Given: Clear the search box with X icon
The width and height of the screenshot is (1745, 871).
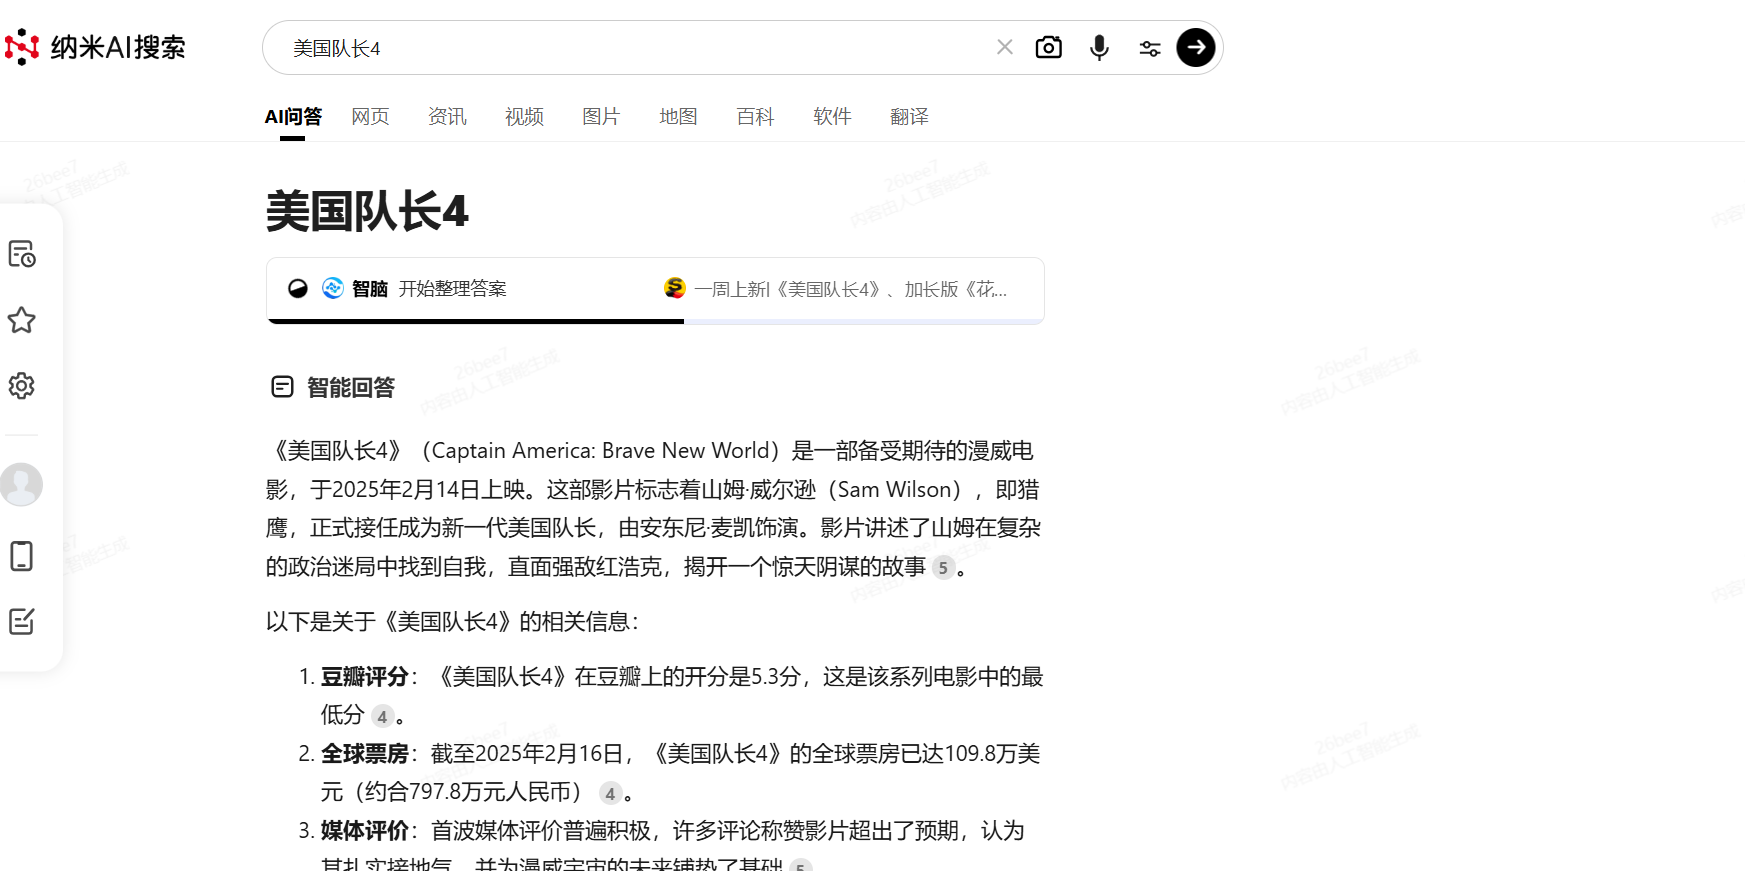Looking at the screenshot, I should point(1005,47).
